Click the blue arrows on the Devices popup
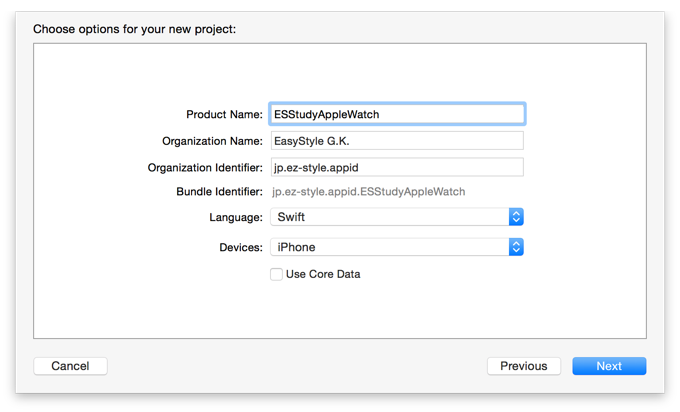Screen dimensions: 680x412 click(x=516, y=247)
